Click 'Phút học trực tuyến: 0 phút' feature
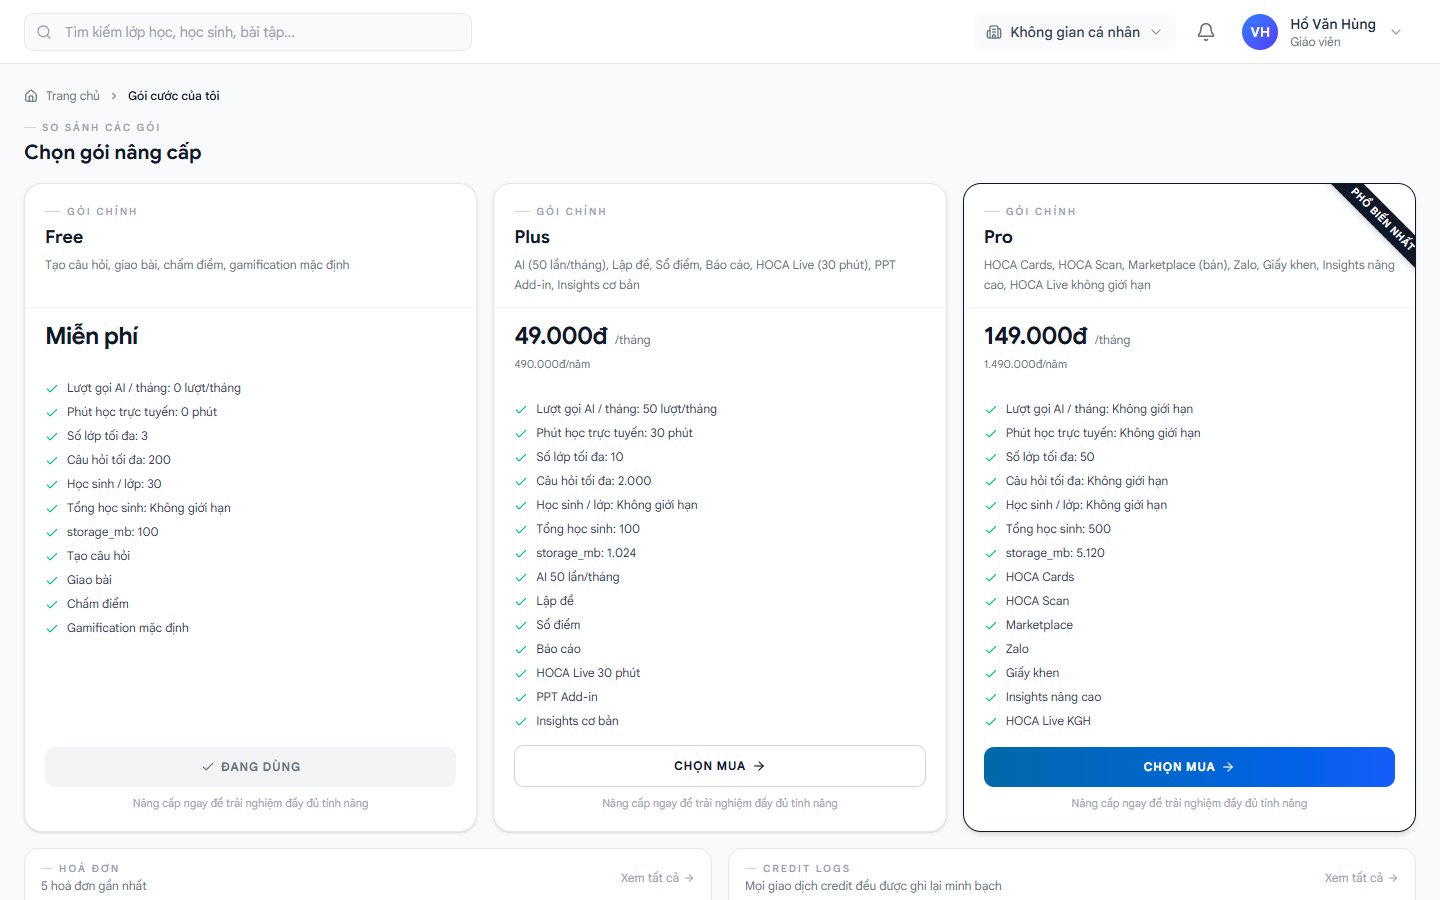1440x900 pixels. point(142,412)
